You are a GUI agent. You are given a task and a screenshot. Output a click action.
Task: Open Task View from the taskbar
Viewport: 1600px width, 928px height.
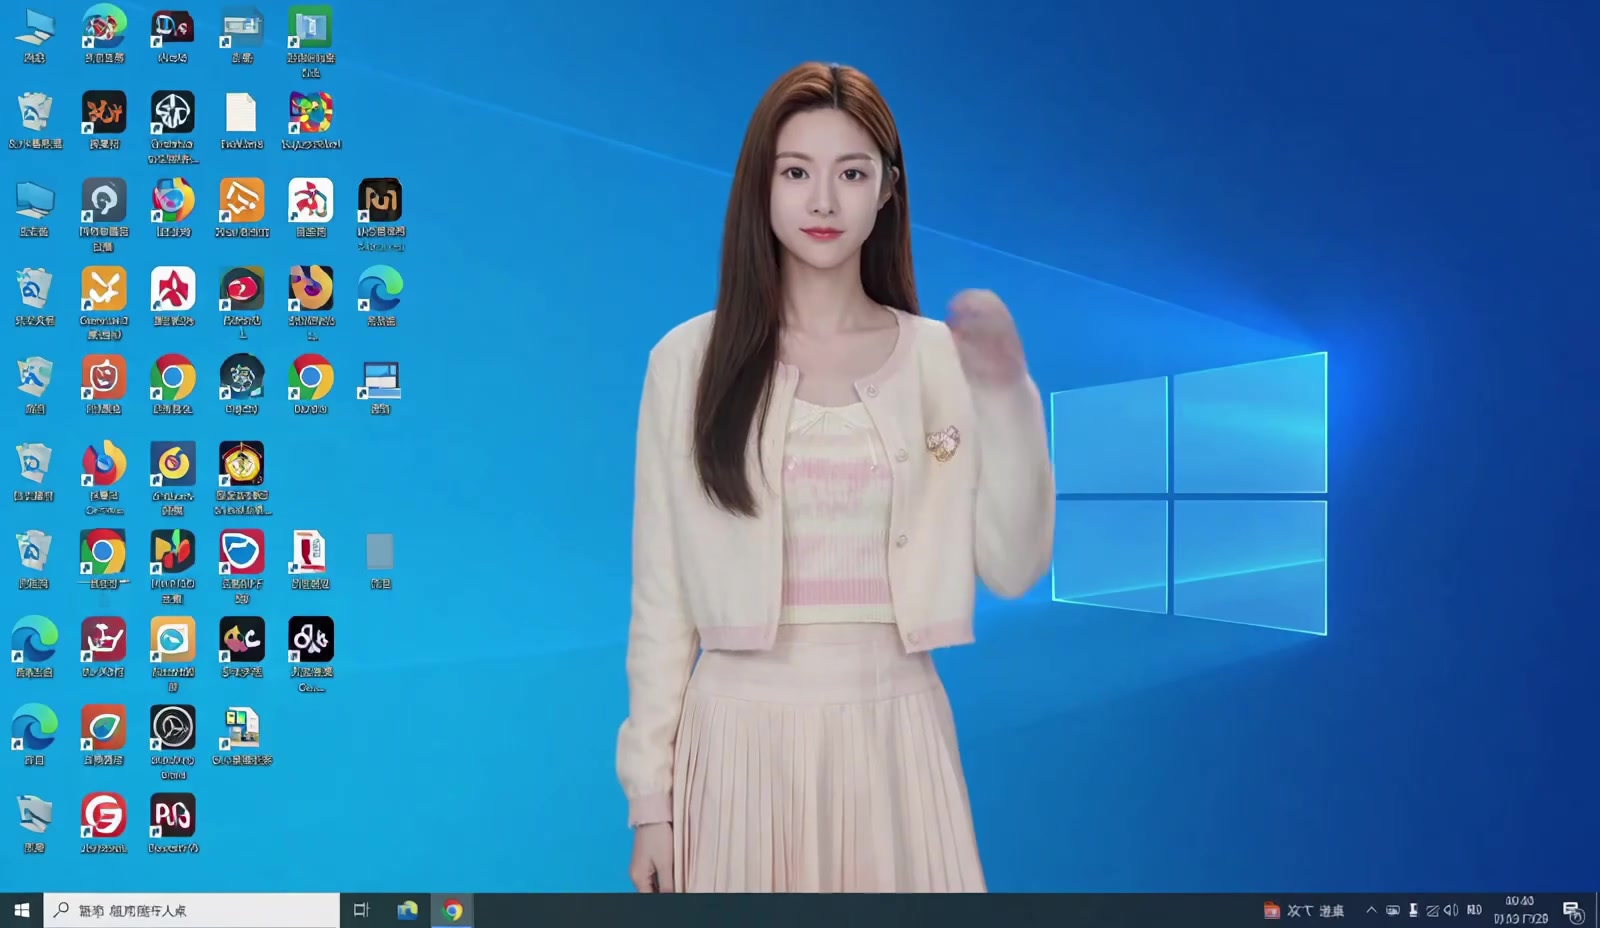pyautogui.click(x=361, y=910)
